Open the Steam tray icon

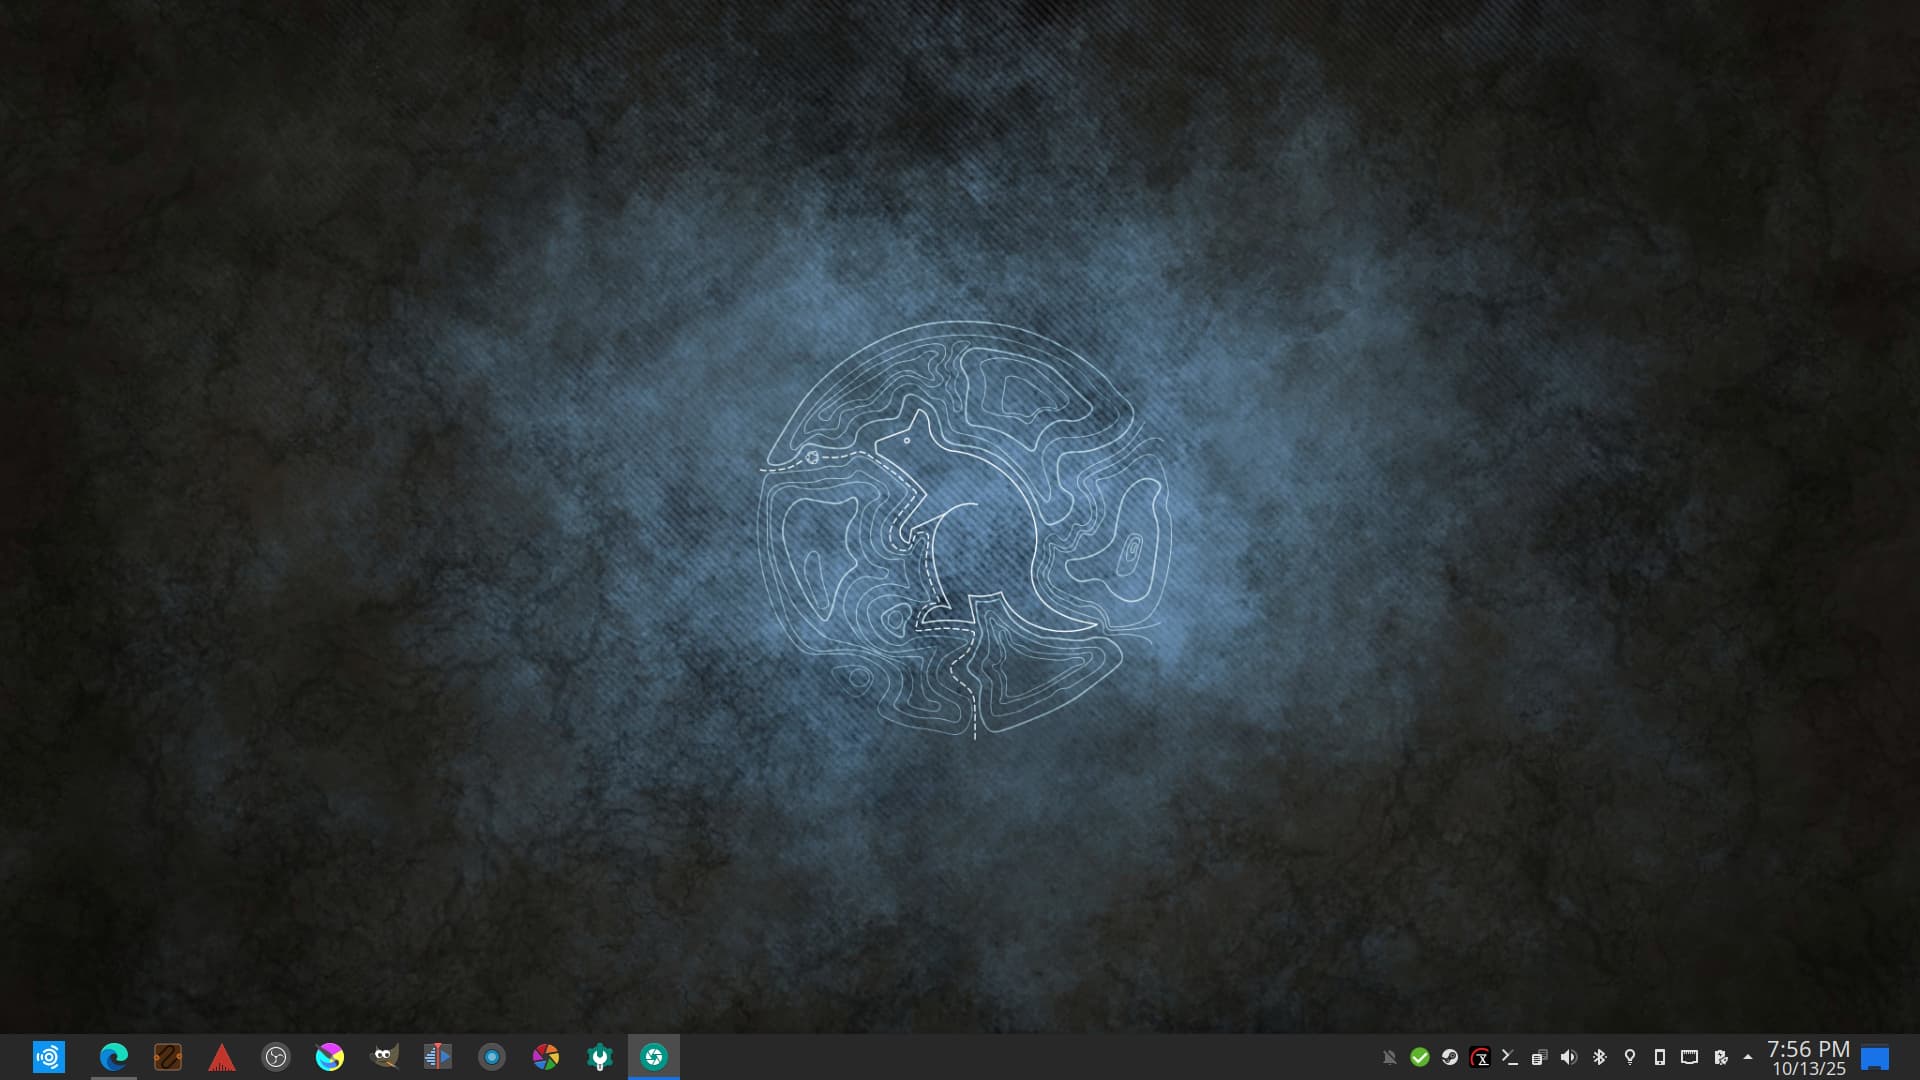1449,1057
